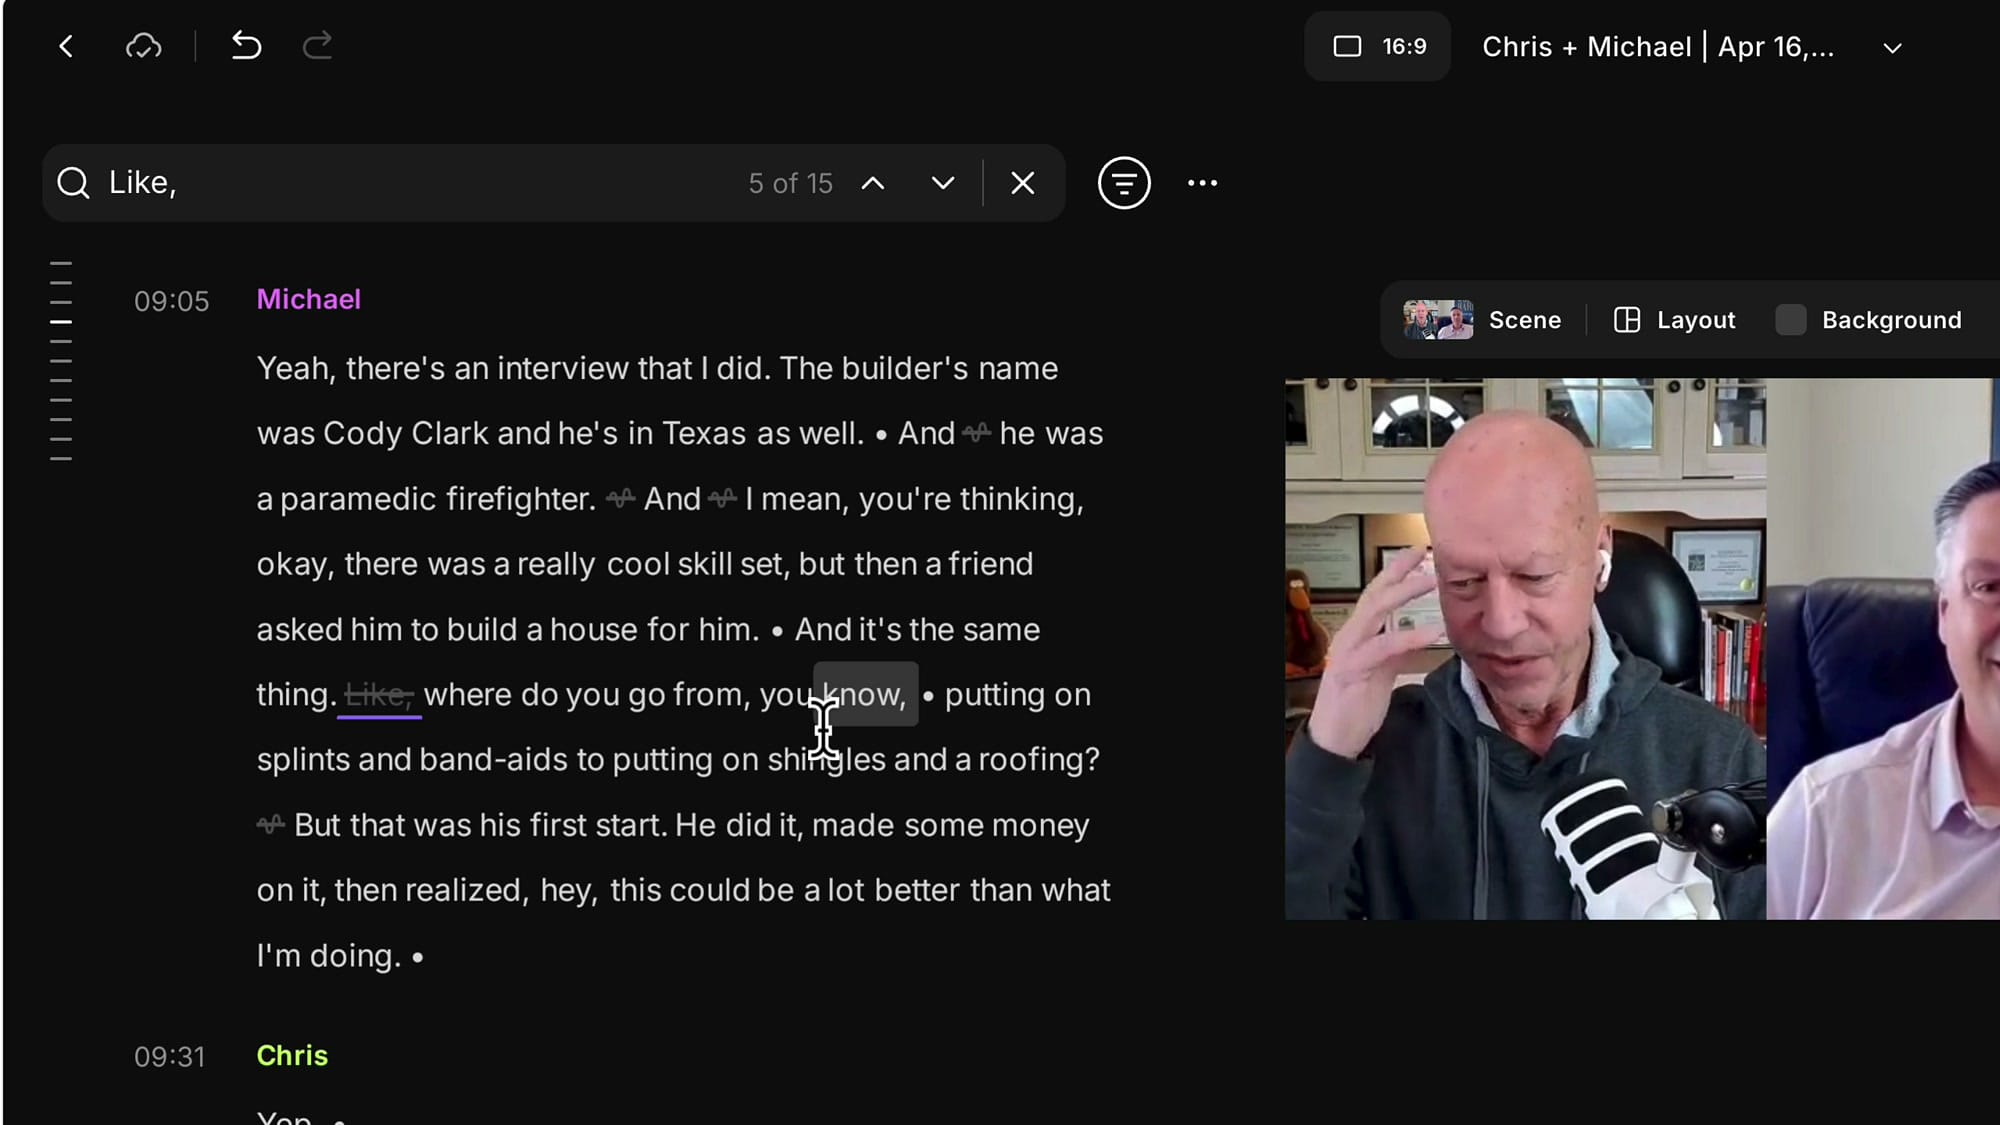This screenshot has height=1125, width=2000.
Task: Click the Undo icon
Action: coord(246,46)
